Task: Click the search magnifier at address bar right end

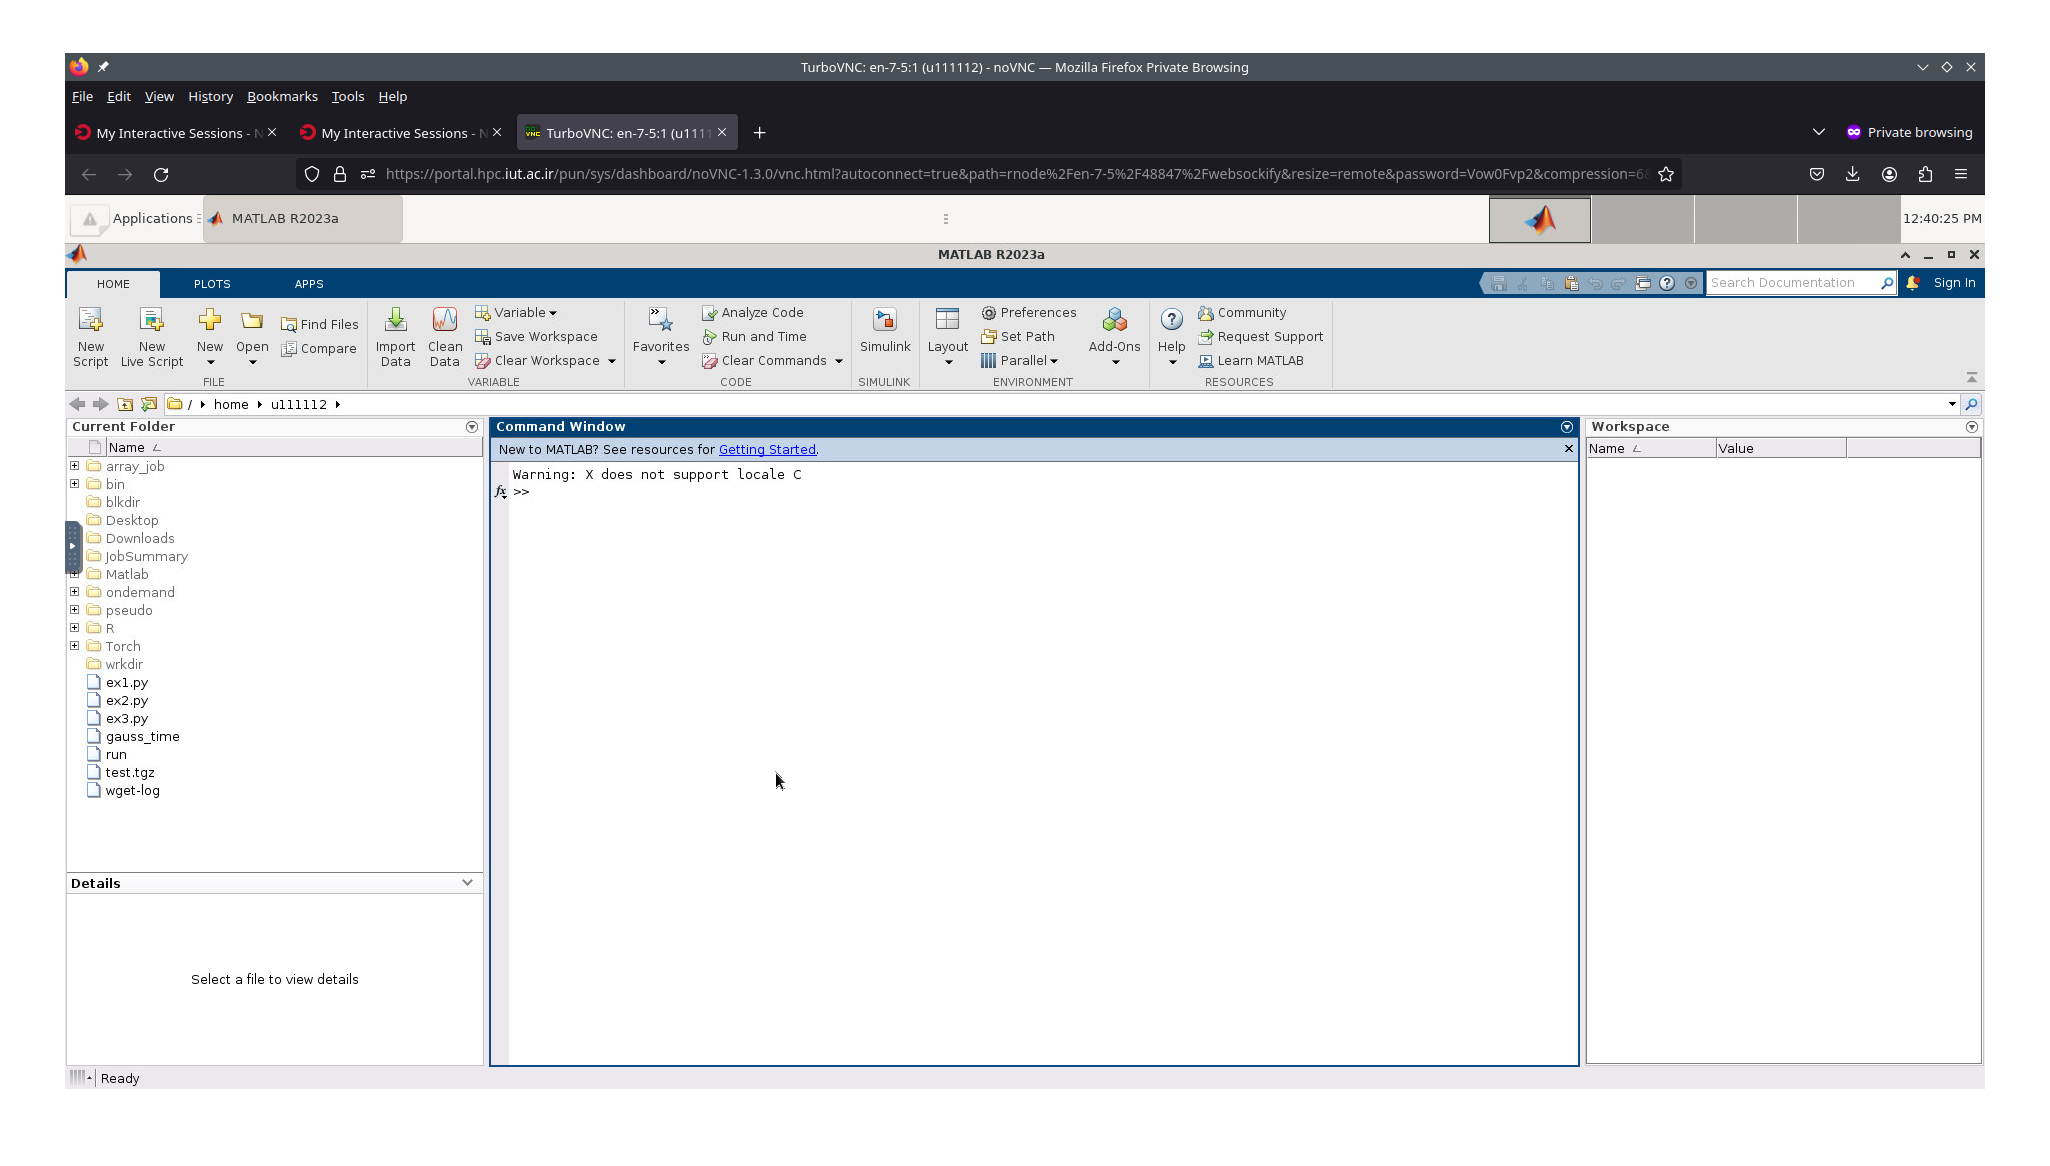Action: pyautogui.click(x=1970, y=404)
